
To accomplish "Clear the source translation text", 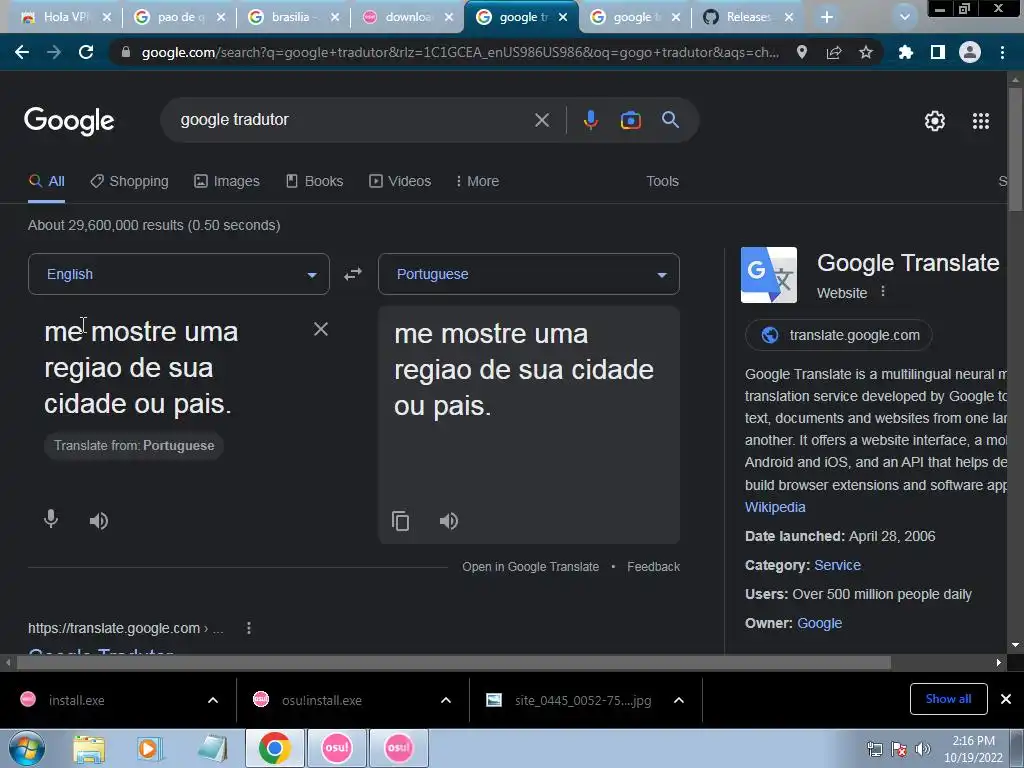I will (321, 329).
